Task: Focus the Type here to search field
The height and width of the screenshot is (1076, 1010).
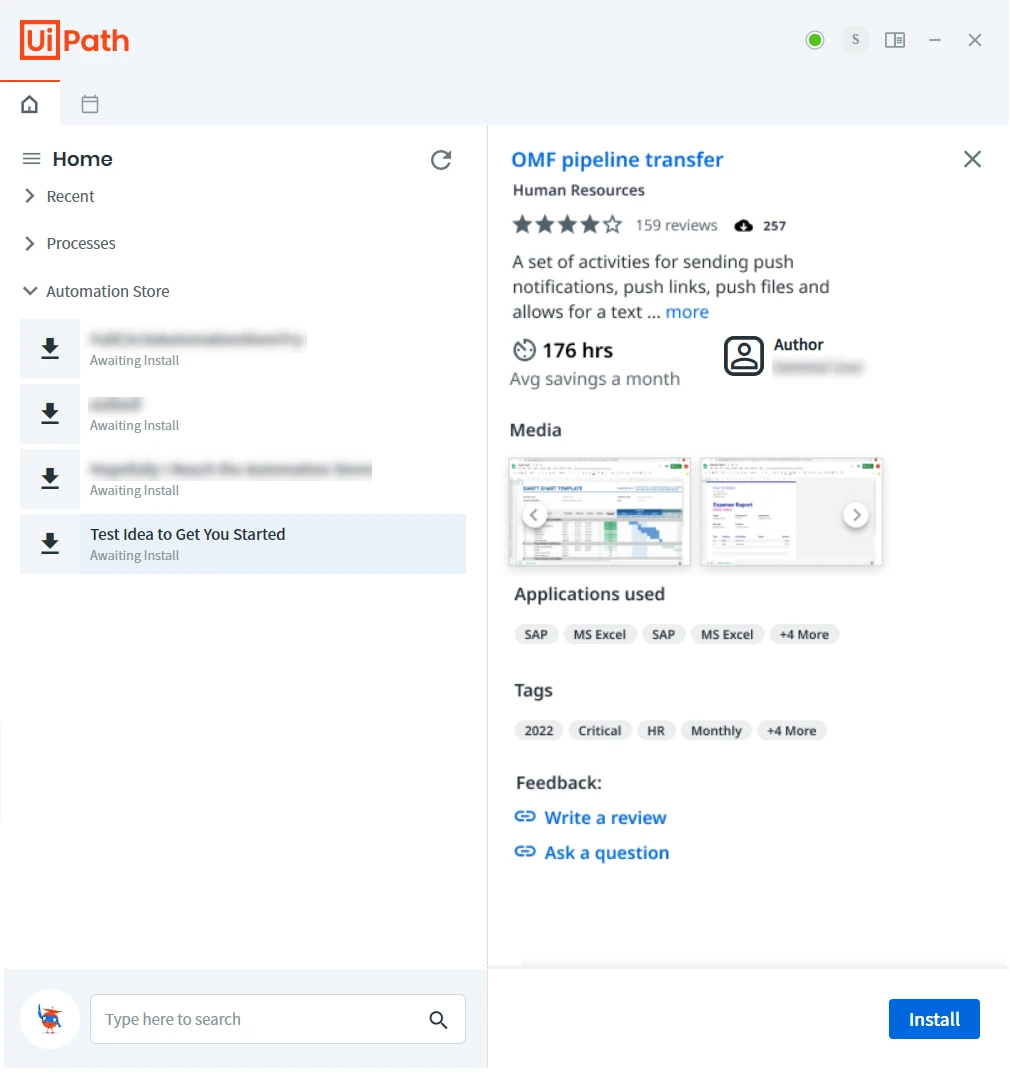Action: (x=278, y=1020)
